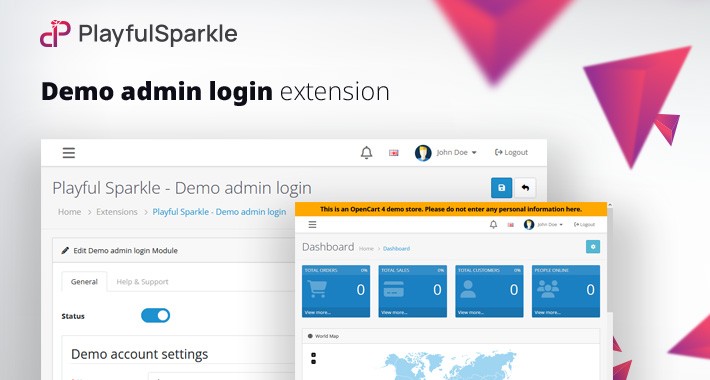Image resolution: width=710 pixels, height=380 pixels.
Task: Select language flag in Demo admin login window
Action: pos(393,153)
